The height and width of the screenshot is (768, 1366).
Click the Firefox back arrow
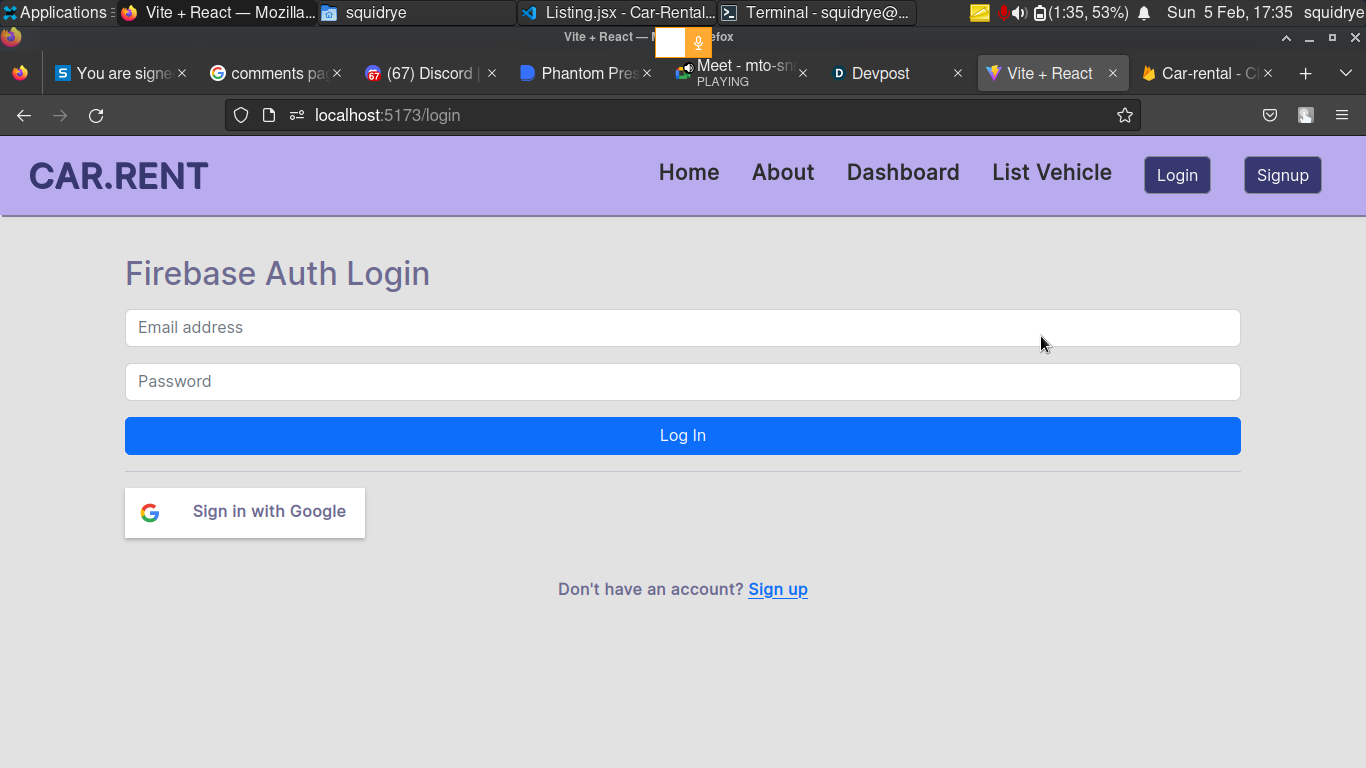(24, 115)
